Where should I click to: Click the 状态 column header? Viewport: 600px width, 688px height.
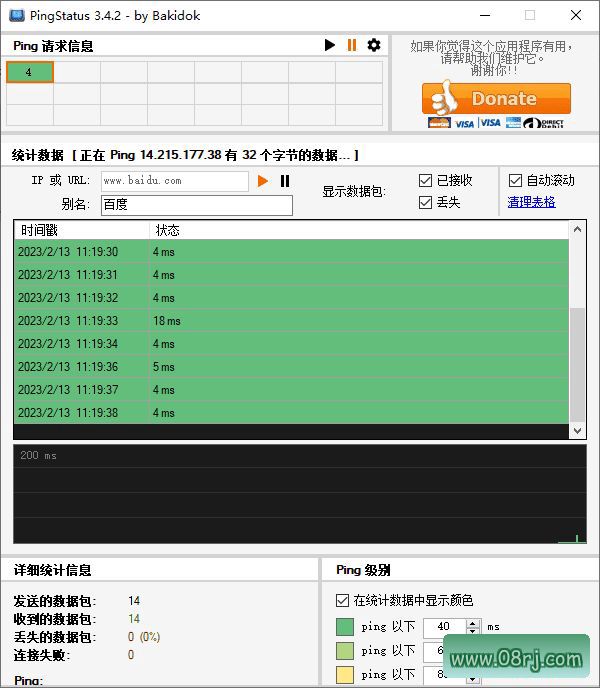pyautogui.click(x=359, y=230)
